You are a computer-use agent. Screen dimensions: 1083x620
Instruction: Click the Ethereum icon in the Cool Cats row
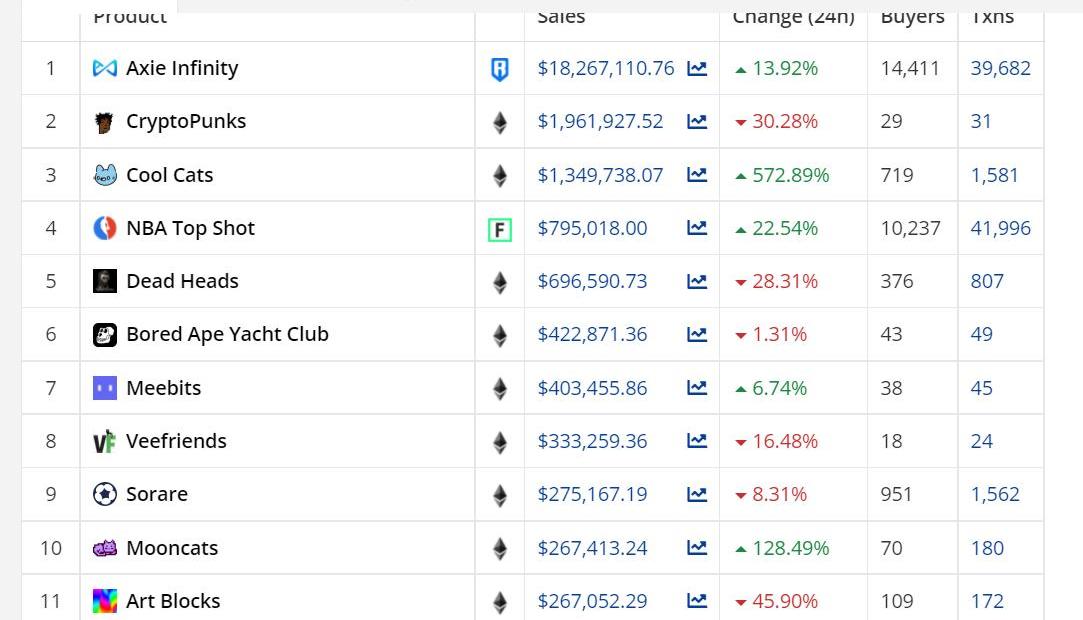tap(499, 176)
